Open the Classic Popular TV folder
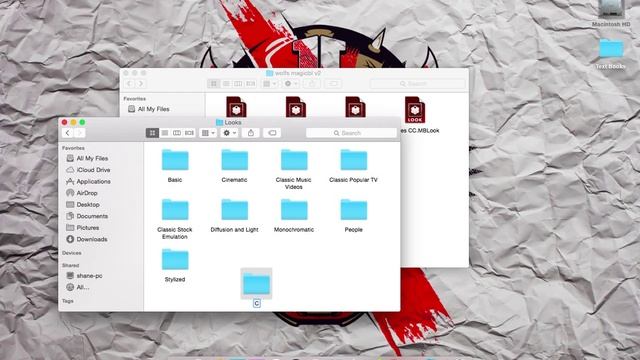 353,160
